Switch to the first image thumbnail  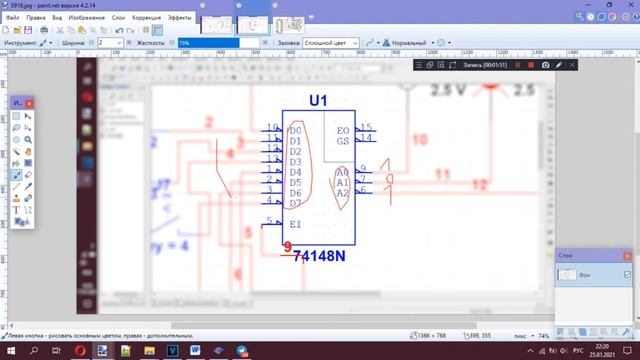click(217, 25)
